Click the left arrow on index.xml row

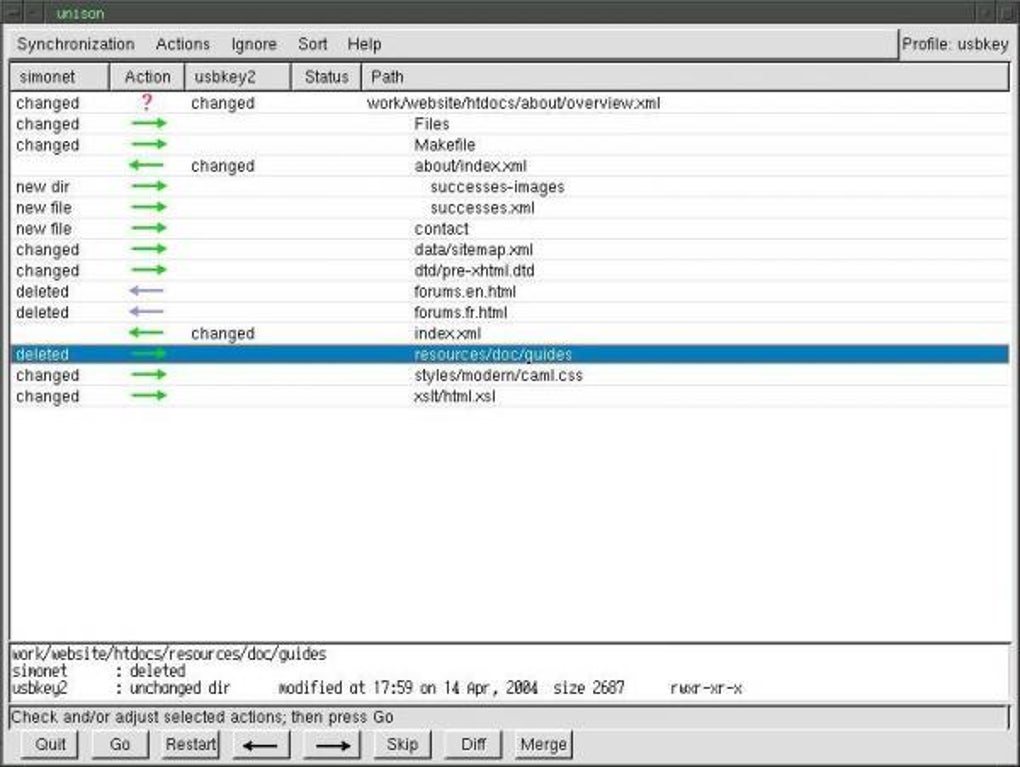[x=146, y=333]
